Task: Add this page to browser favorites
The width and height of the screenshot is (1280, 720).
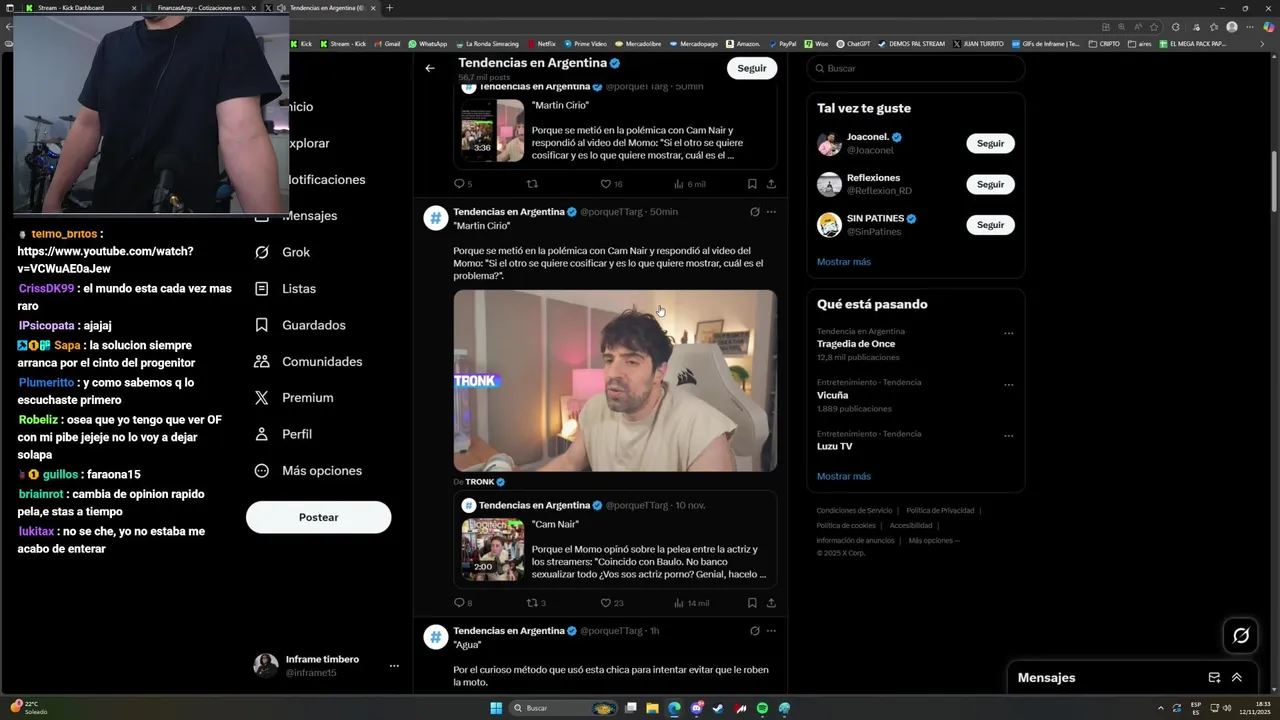Action: (x=1154, y=27)
